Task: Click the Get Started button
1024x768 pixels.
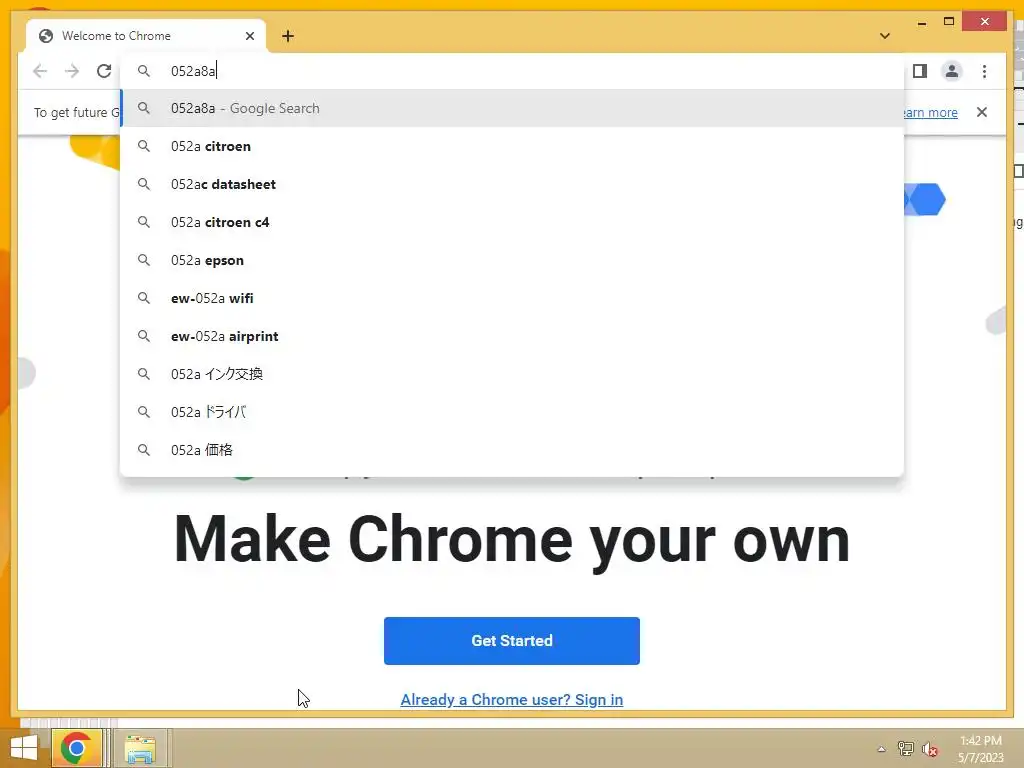Action: 512,641
